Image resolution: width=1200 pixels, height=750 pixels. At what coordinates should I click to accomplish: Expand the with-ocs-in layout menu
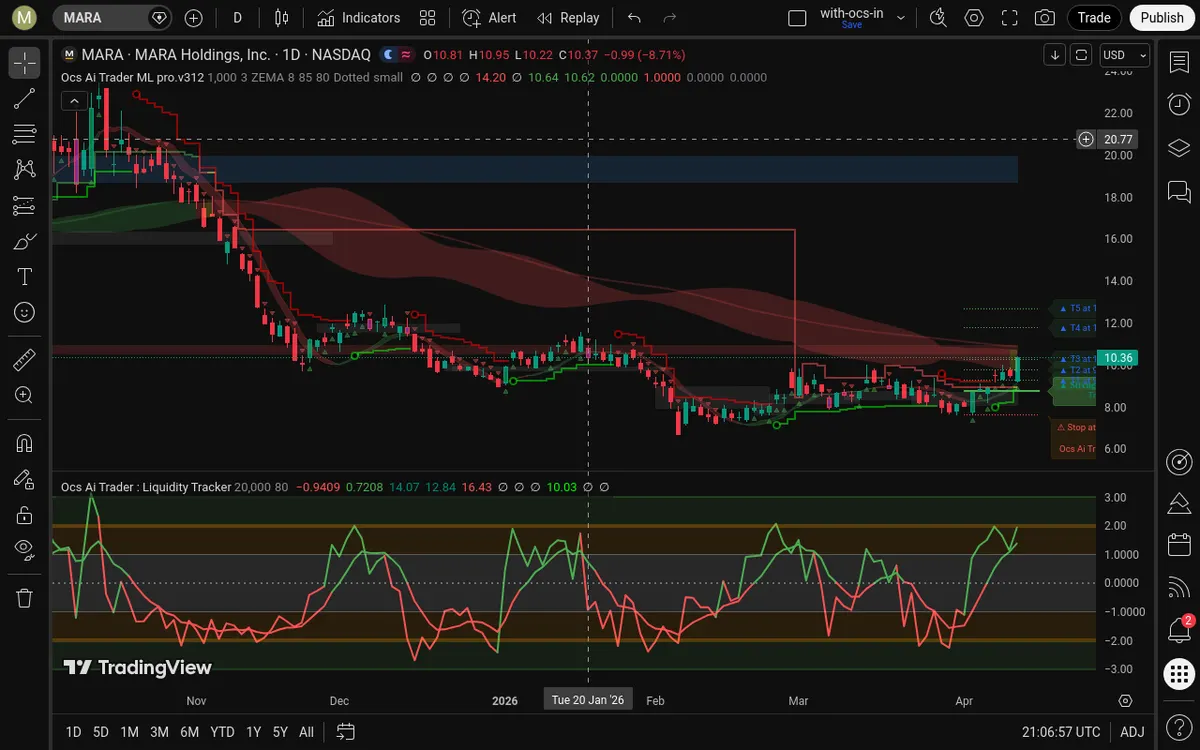click(901, 17)
